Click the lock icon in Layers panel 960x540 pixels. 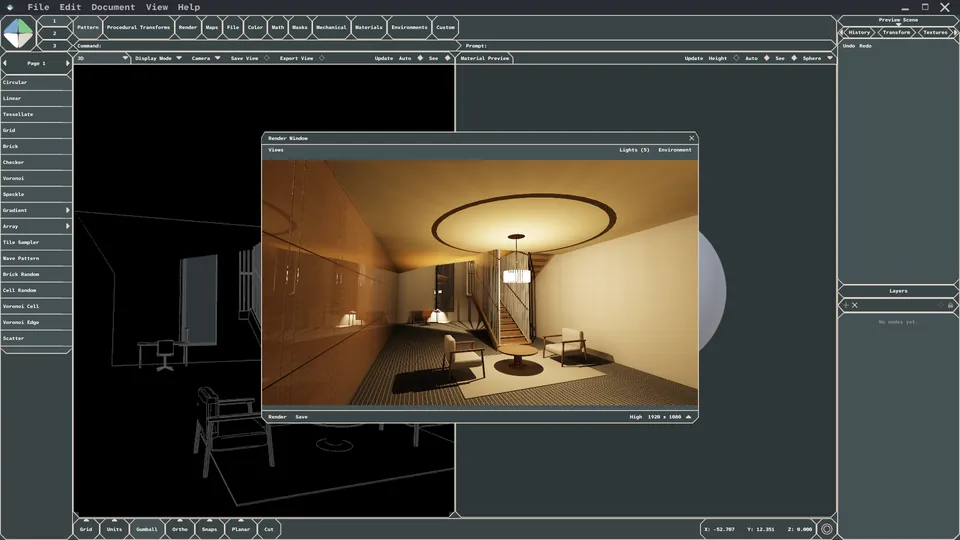pyautogui.click(x=950, y=305)
